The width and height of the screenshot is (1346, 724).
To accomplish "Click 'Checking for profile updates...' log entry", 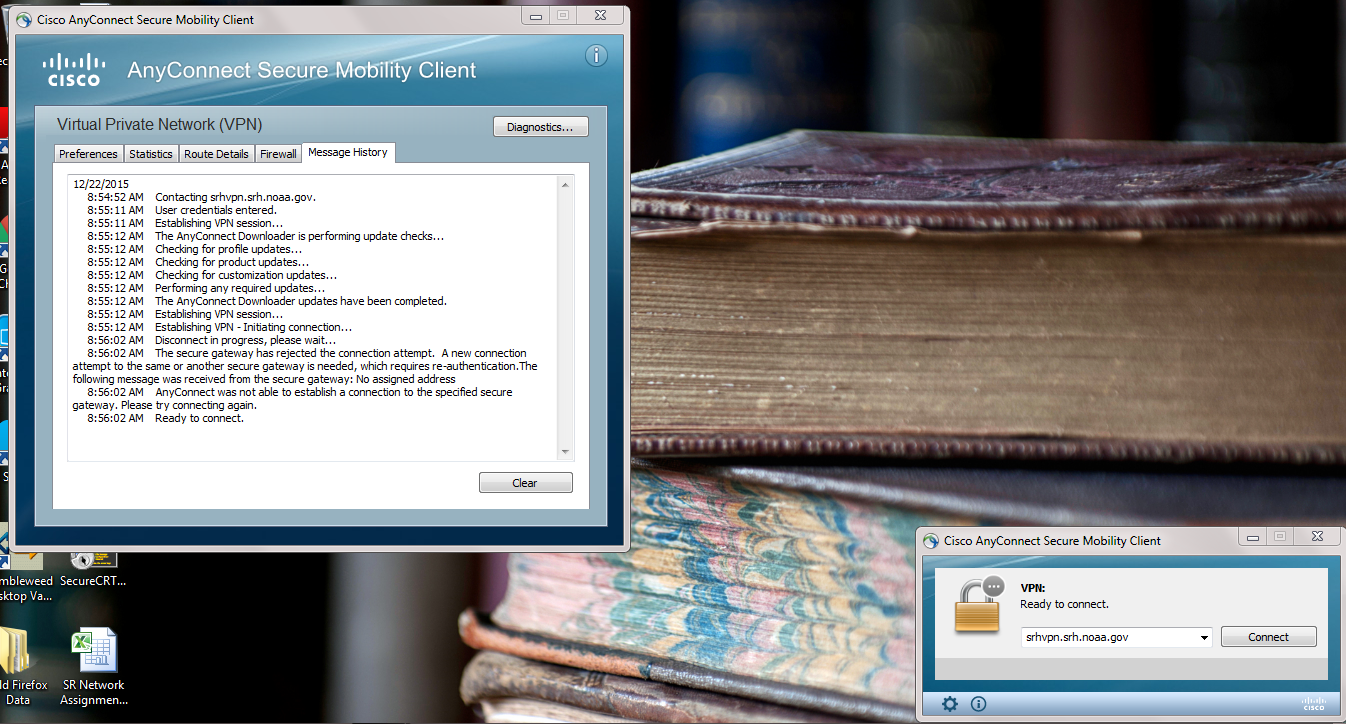I will [228, 249].
